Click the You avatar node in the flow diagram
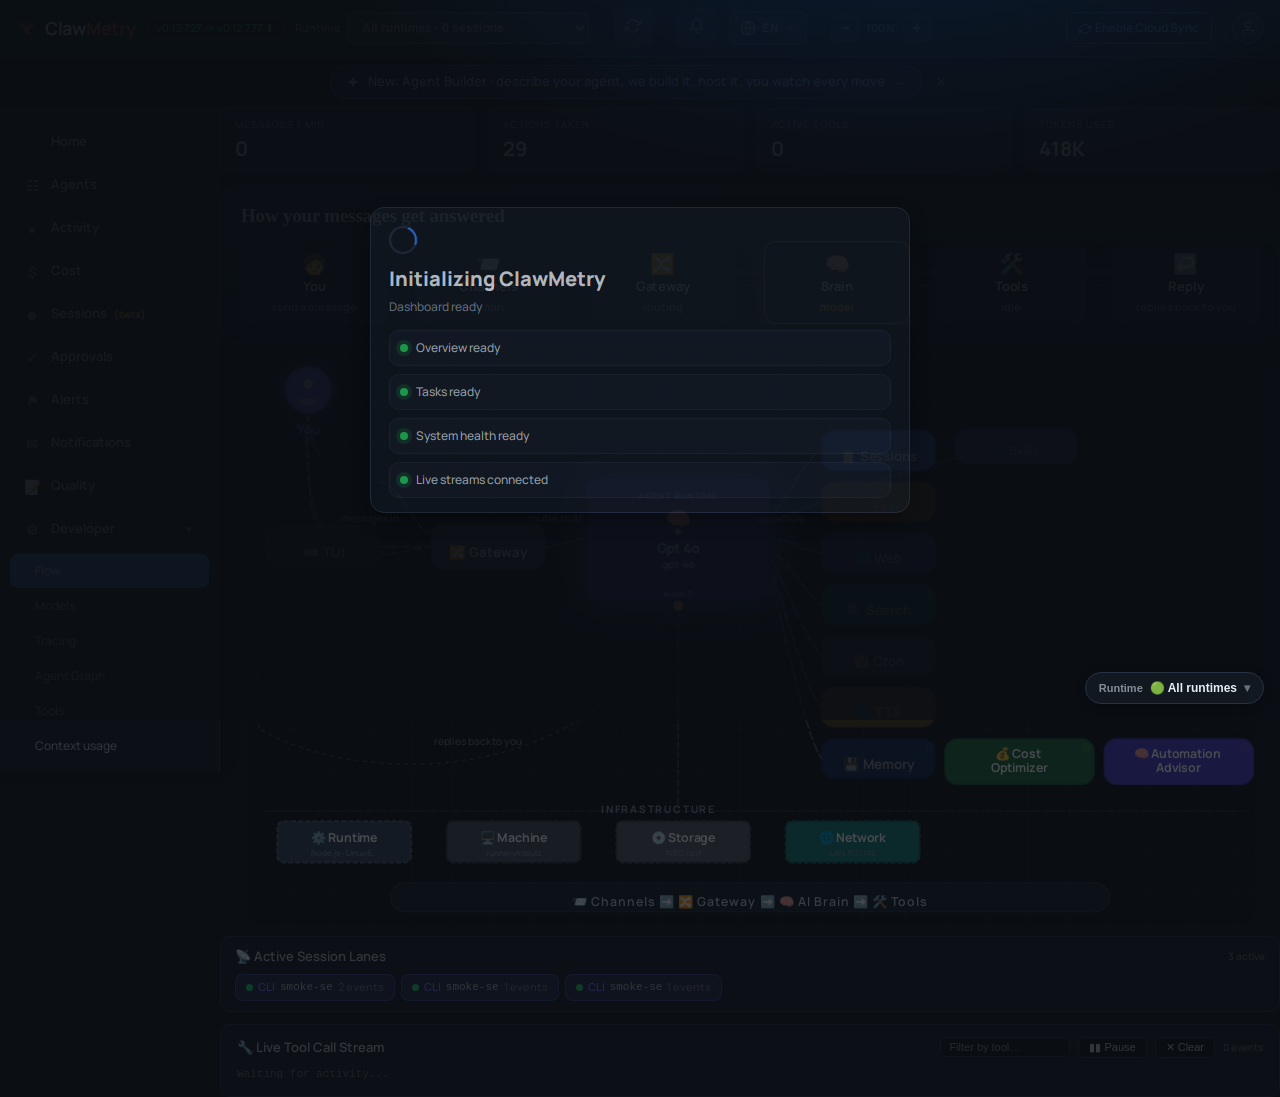 click(x=308, y=390)
